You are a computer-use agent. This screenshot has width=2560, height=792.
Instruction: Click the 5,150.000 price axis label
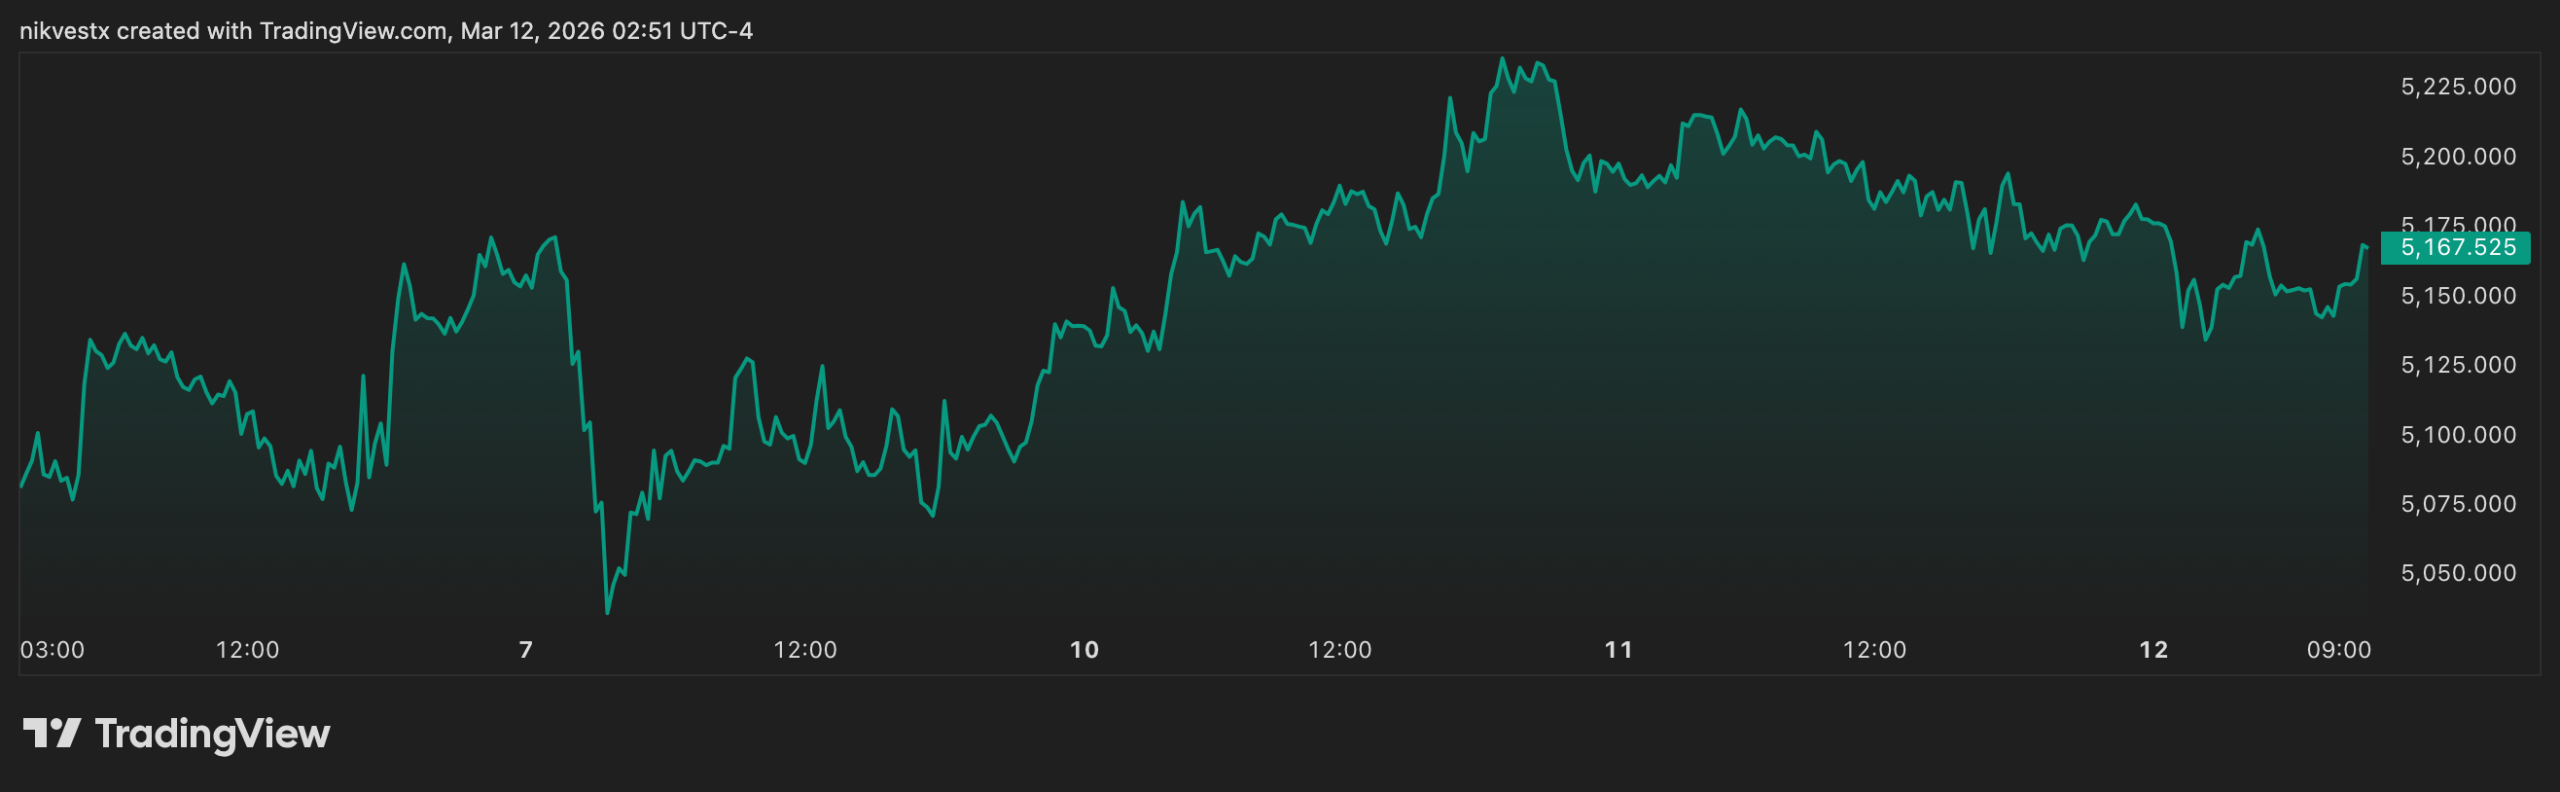[x=2458, y=296]
